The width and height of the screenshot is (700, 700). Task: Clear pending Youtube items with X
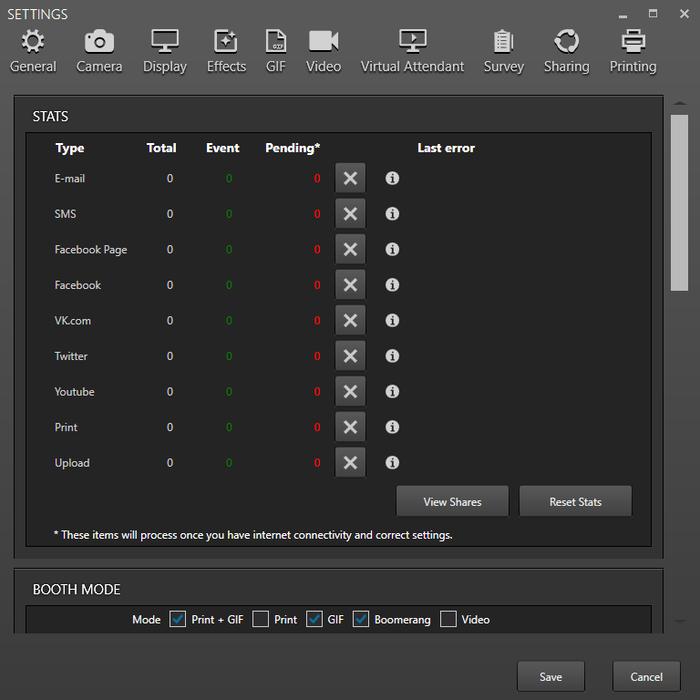tap(350, 392)
